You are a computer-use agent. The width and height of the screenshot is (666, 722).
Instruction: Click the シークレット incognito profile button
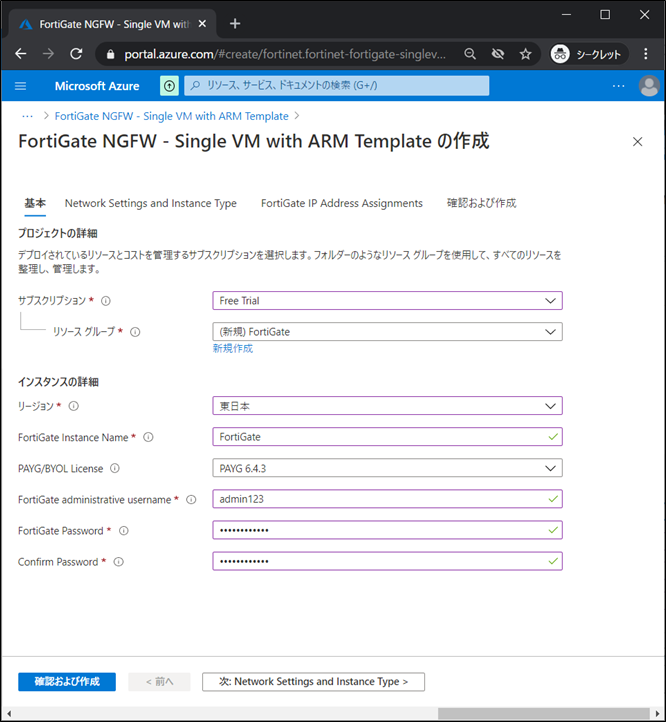pyautogui.click(x=589, y=54)
